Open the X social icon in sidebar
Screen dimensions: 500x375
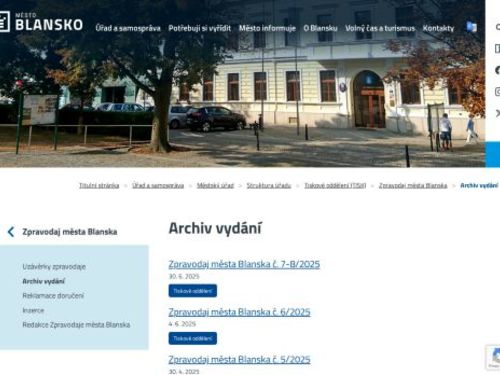[498, 113]
